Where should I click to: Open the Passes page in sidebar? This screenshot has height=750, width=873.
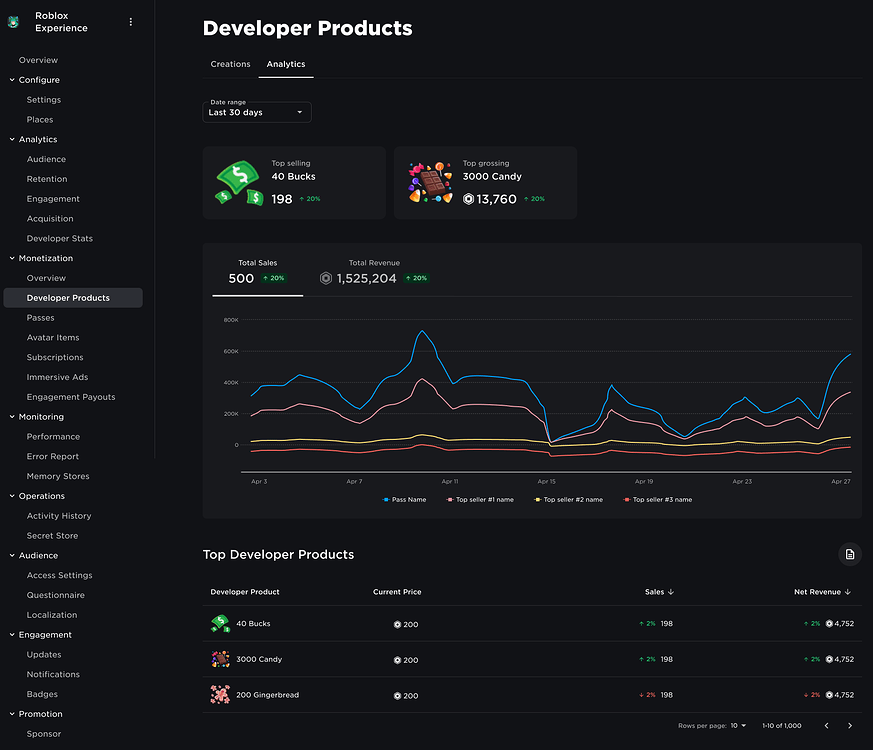40,317
